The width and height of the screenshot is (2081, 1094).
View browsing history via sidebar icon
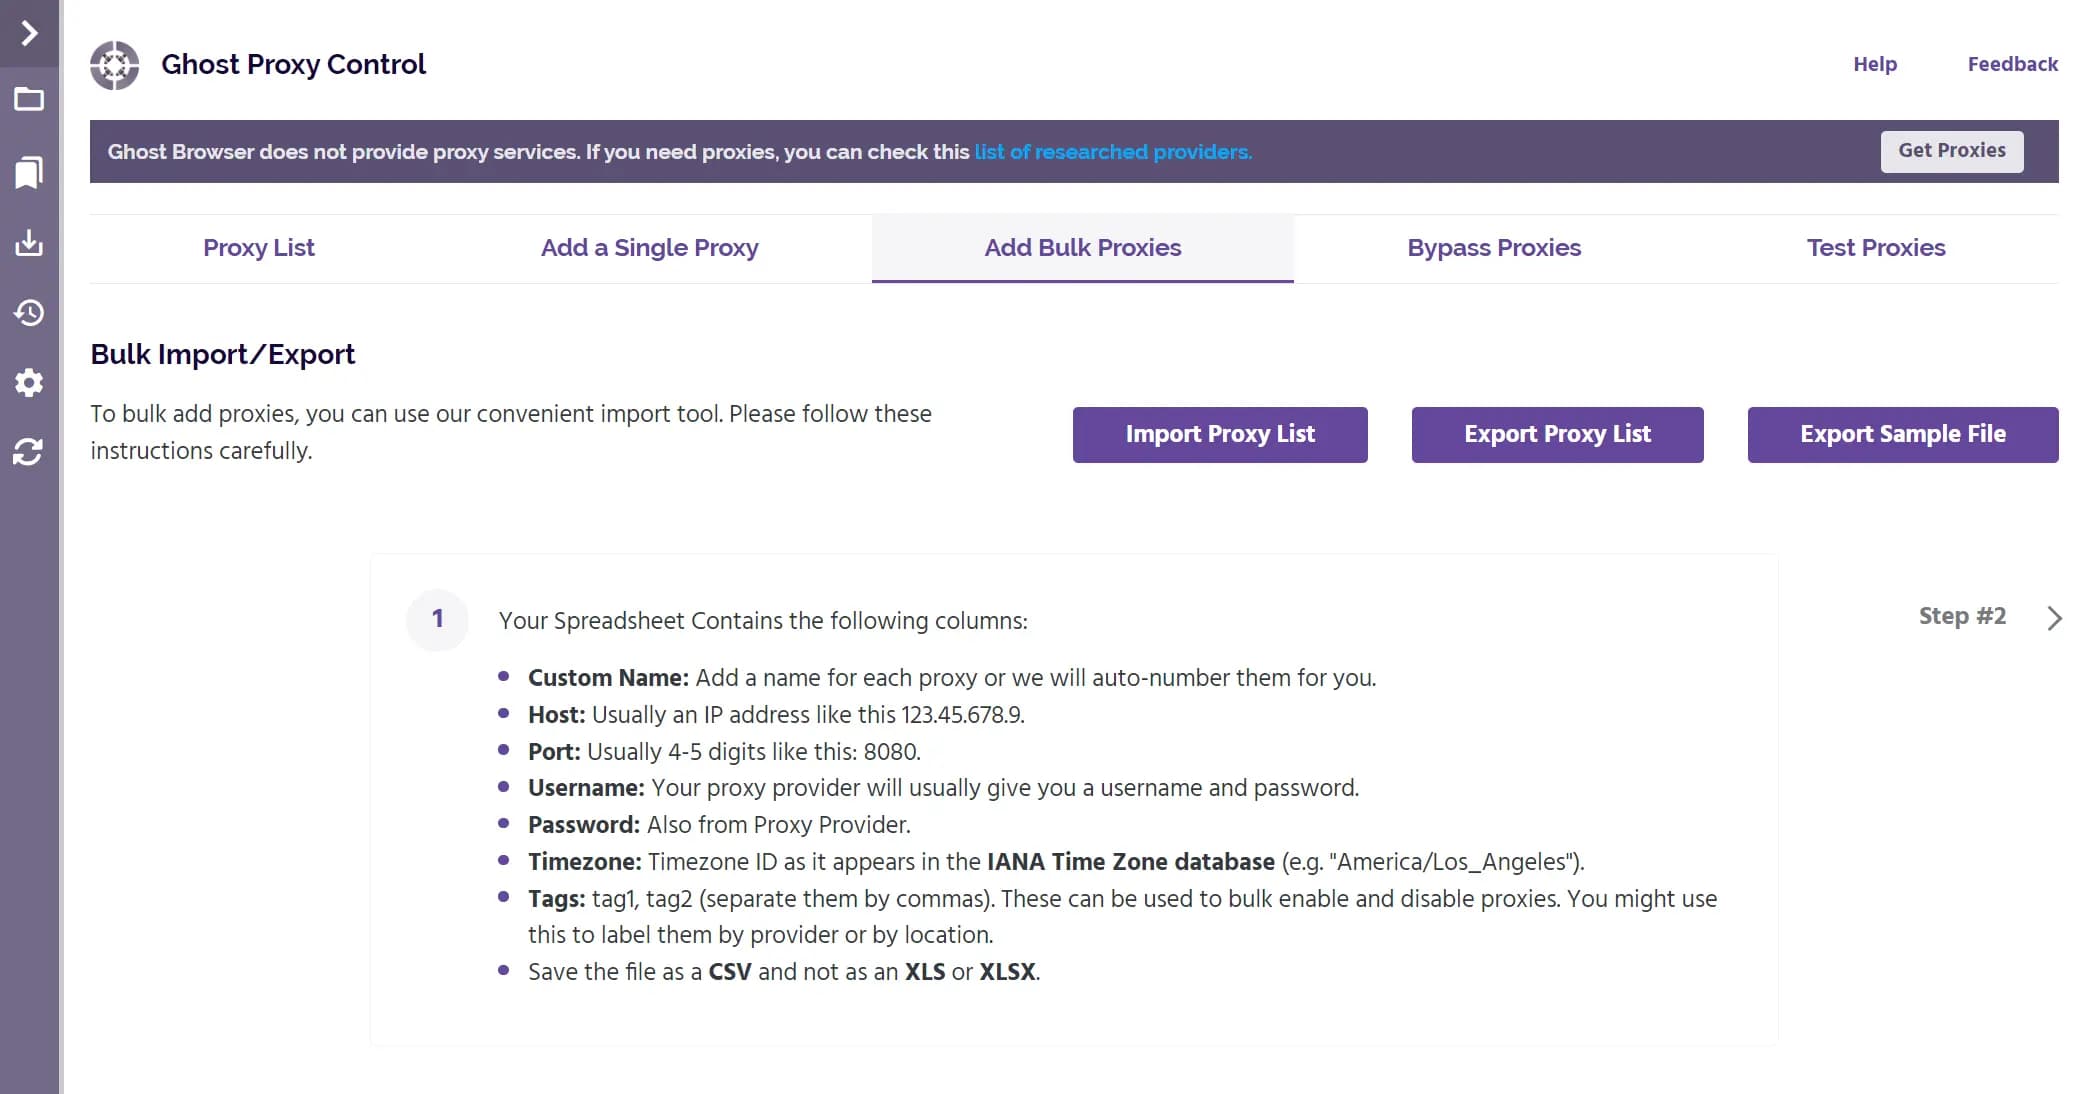[29, 313]
